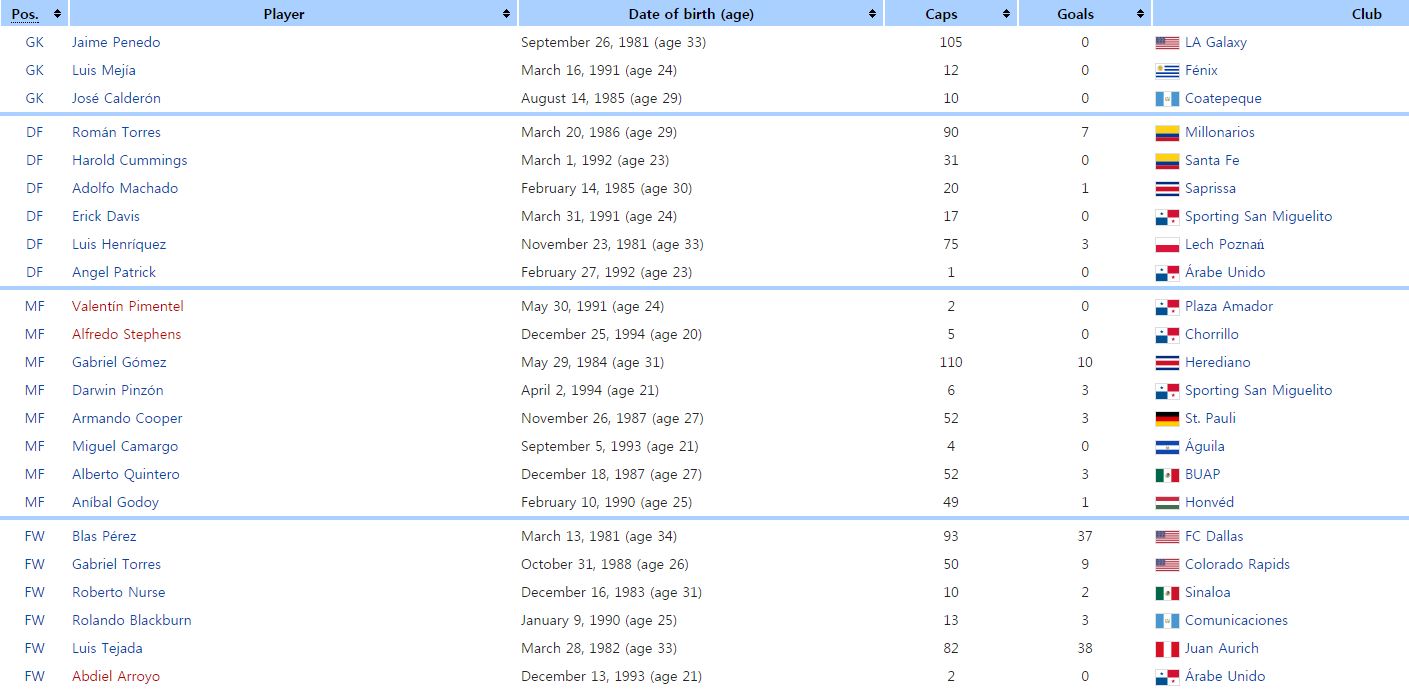
Task: Click the Costa Rica flag icon beside Saprissa
Action: pos(1167,189)
